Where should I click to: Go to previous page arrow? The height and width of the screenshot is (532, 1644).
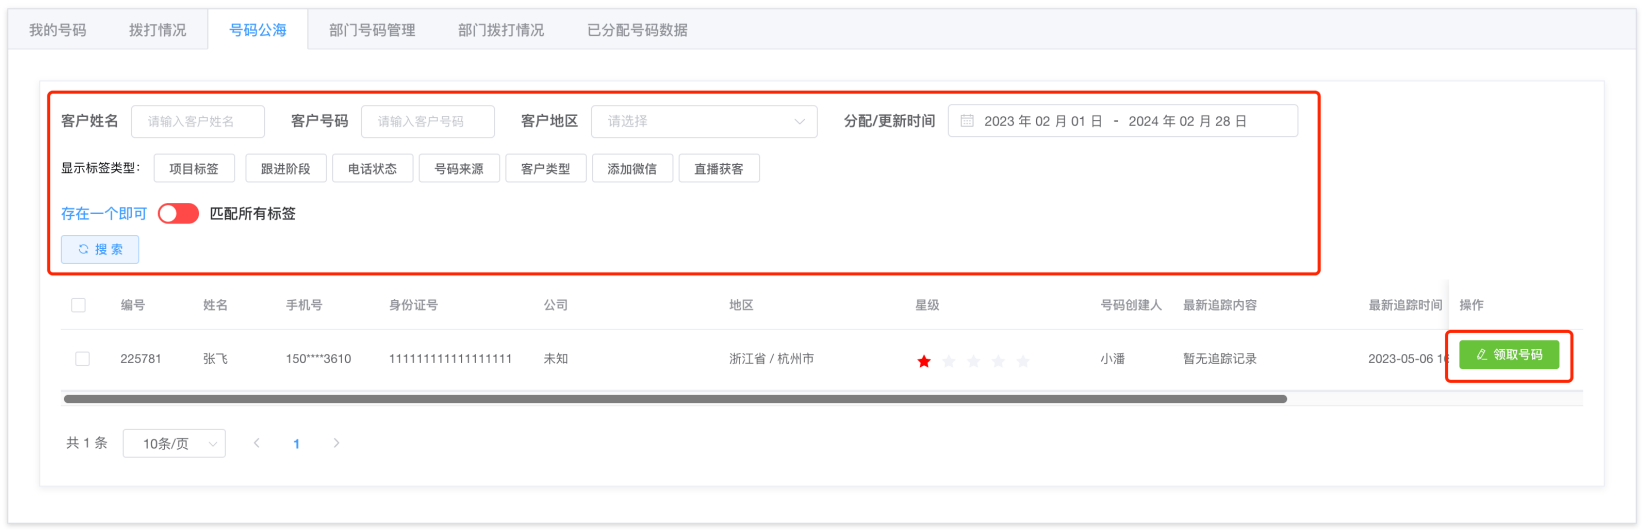click(257, 443)
